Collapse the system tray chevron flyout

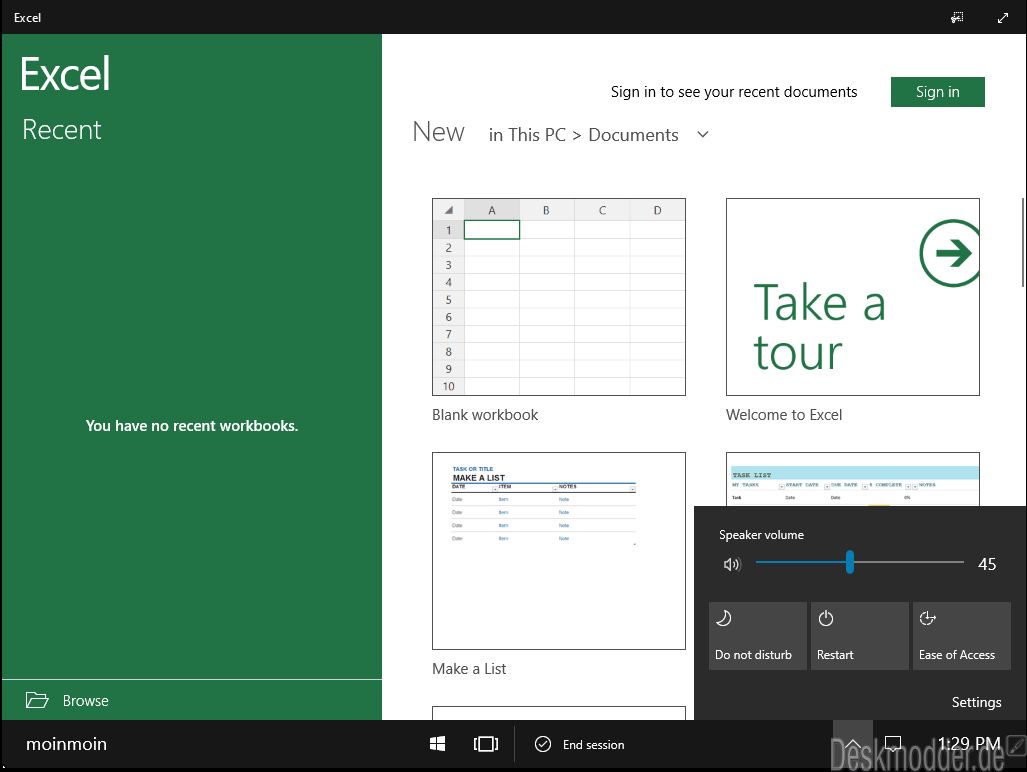(852, 744)
